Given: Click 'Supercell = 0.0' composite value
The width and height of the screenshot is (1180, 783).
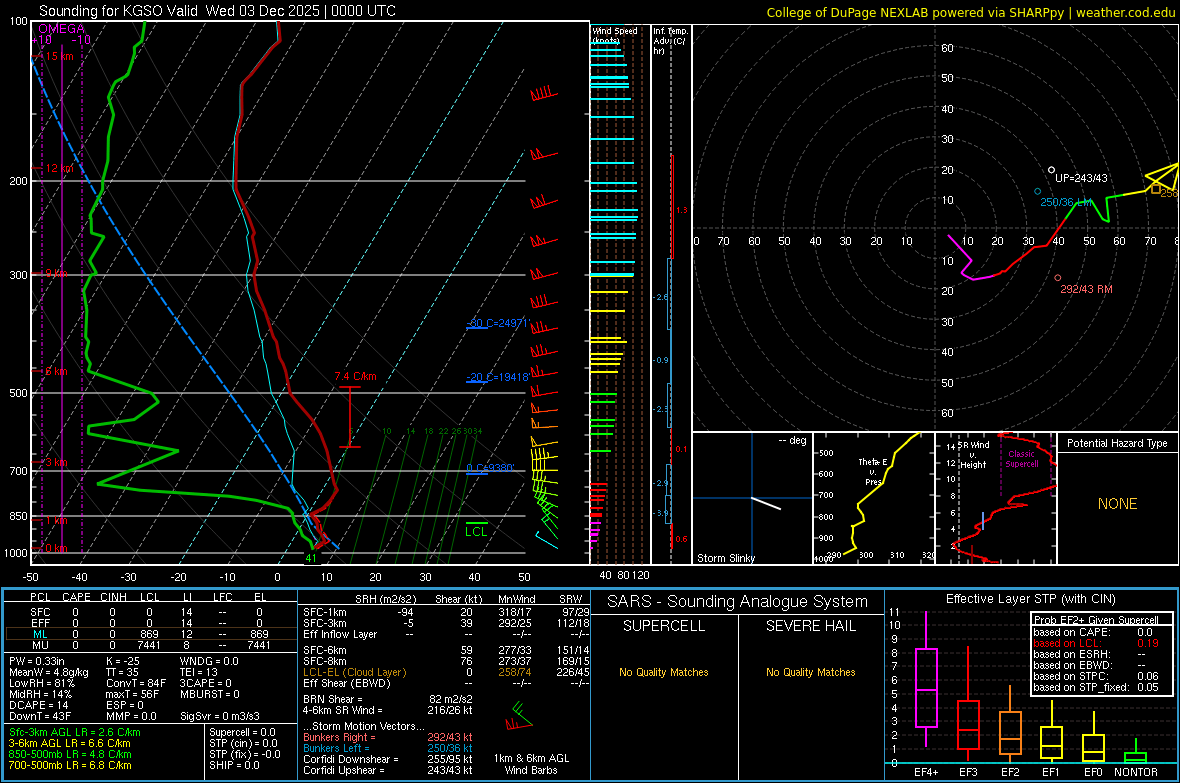Looking at the screenshot, I should coord(242,732).
